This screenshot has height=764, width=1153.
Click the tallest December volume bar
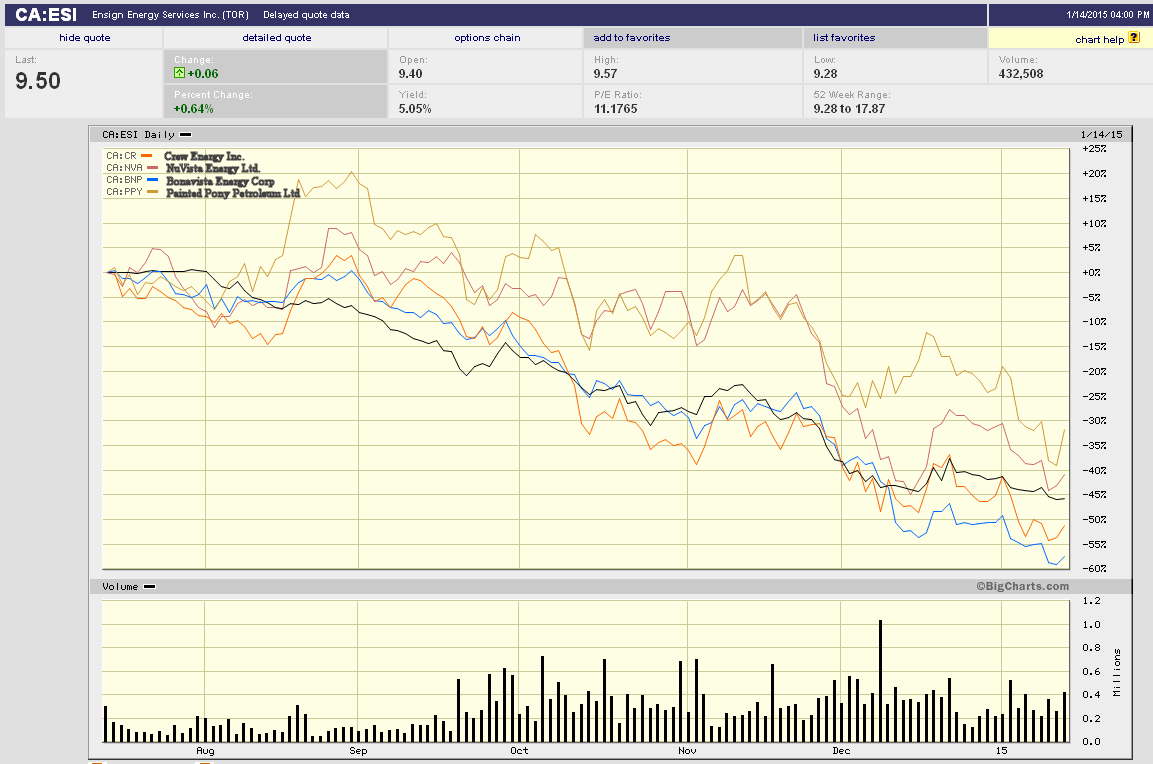click(880, 681)
